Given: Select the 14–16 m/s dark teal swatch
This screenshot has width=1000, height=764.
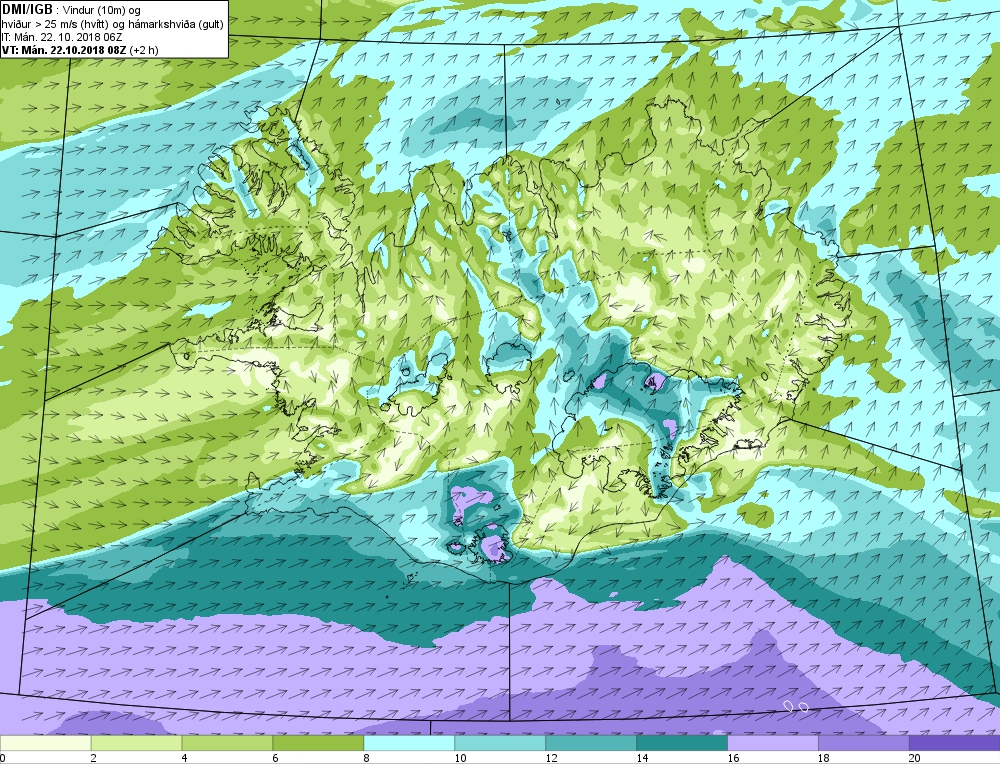Looking at the screenshot, I should 682,743.
